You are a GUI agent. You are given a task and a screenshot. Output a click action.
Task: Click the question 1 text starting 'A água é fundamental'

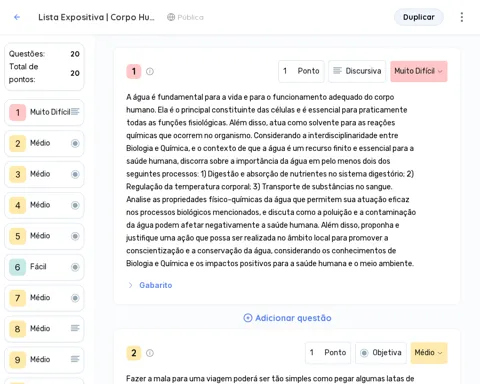(x=271, y=180)
